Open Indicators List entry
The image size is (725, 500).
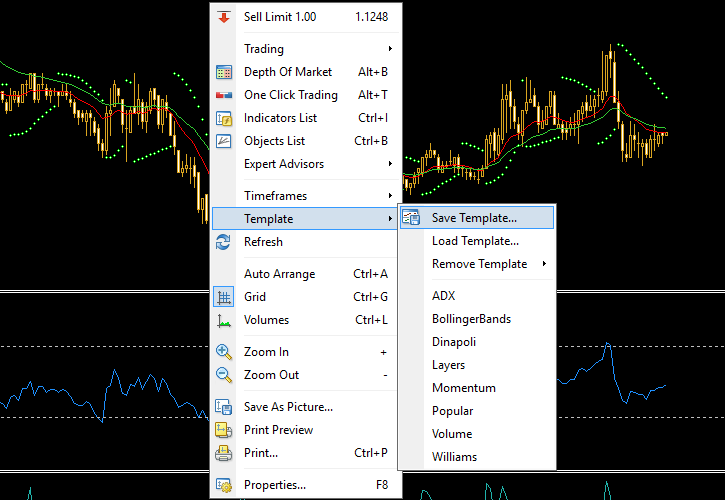point(306,118)
